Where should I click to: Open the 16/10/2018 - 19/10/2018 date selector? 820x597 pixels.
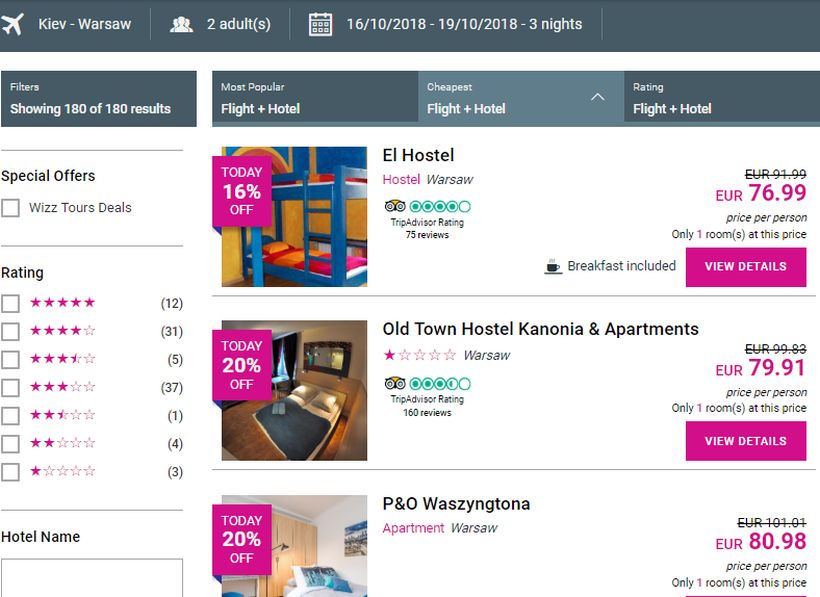tap(464, 24)
